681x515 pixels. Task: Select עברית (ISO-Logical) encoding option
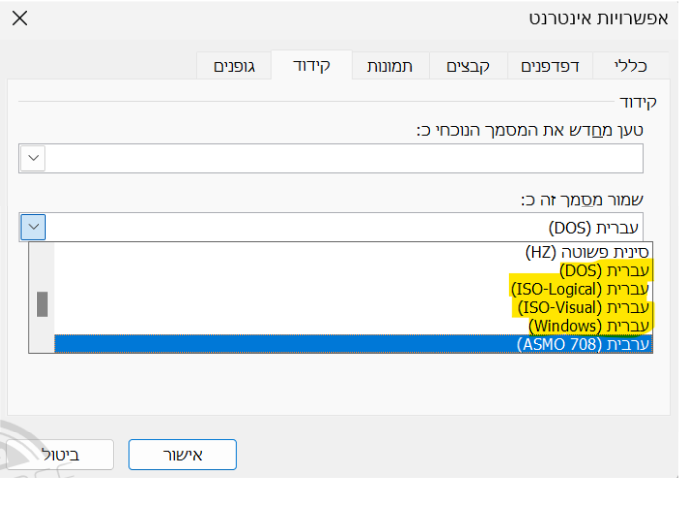click(580, 289)
